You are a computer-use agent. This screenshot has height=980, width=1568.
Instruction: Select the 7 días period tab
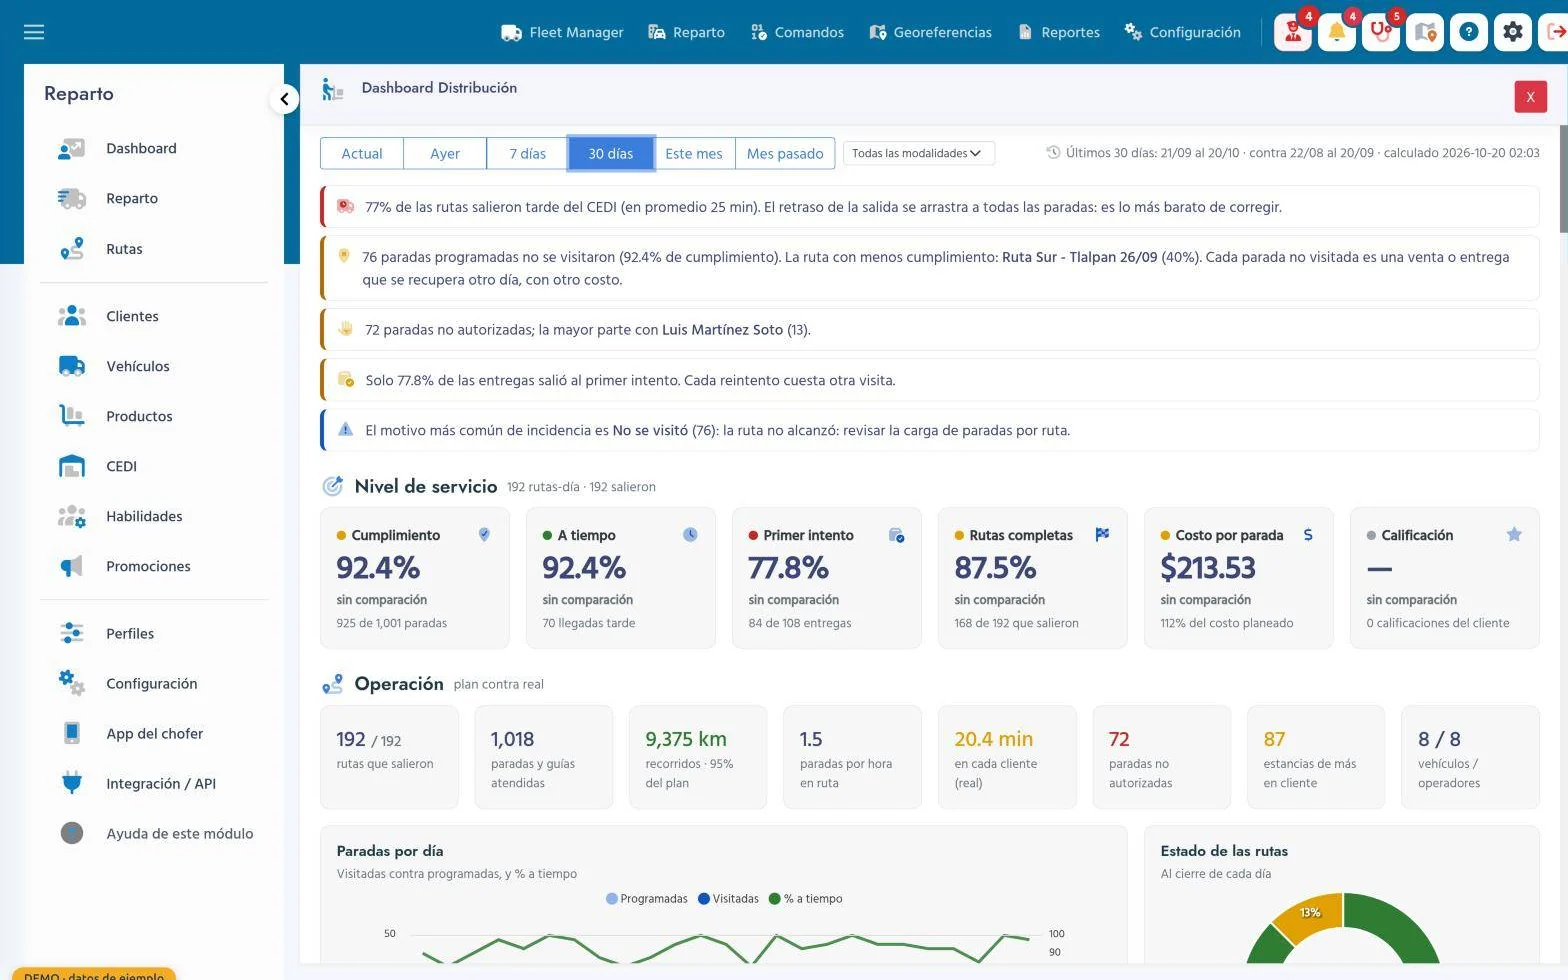[527, 154]
